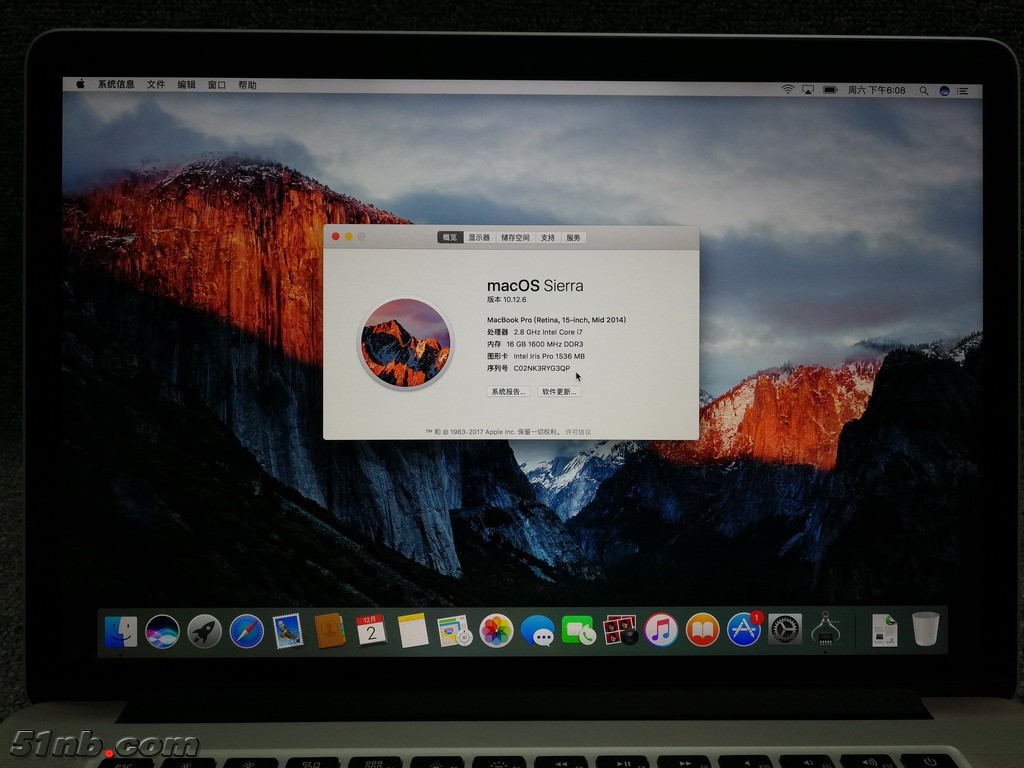Open the Trash in the Dock
This screenshot has width=1024, height=768.
925,629
